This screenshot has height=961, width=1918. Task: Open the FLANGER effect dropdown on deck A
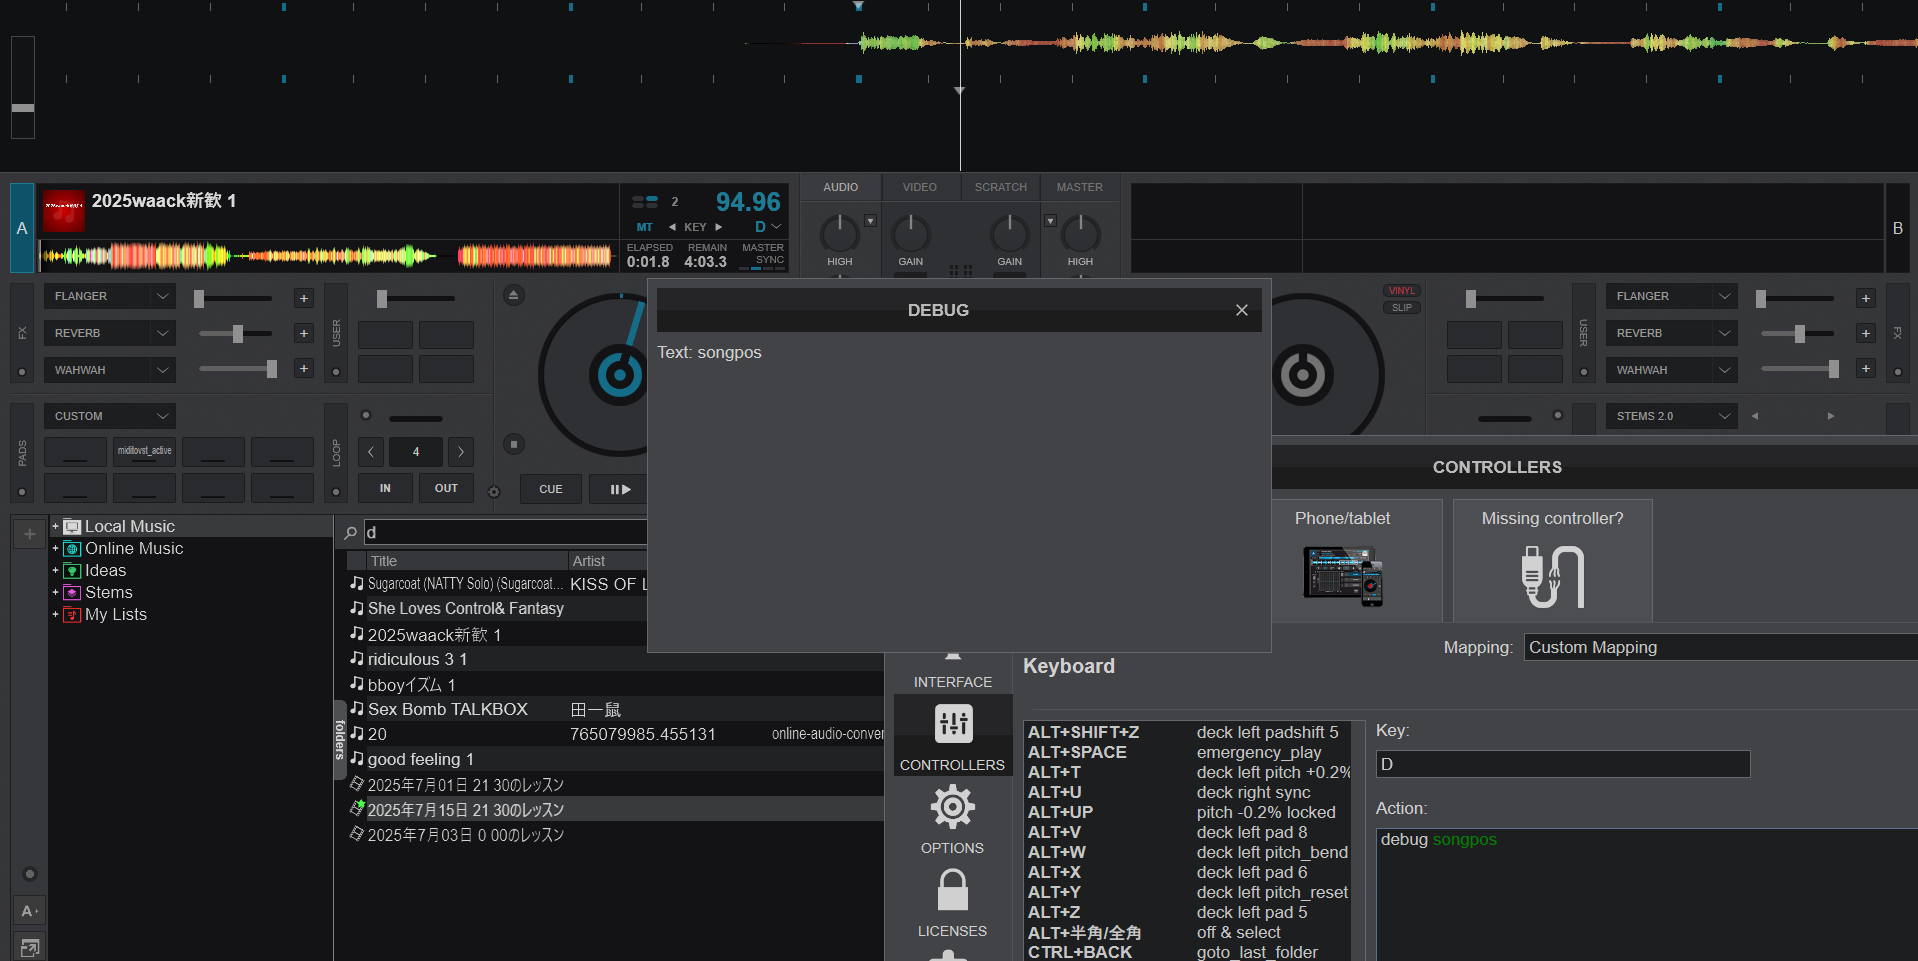(x=162, y=296)
